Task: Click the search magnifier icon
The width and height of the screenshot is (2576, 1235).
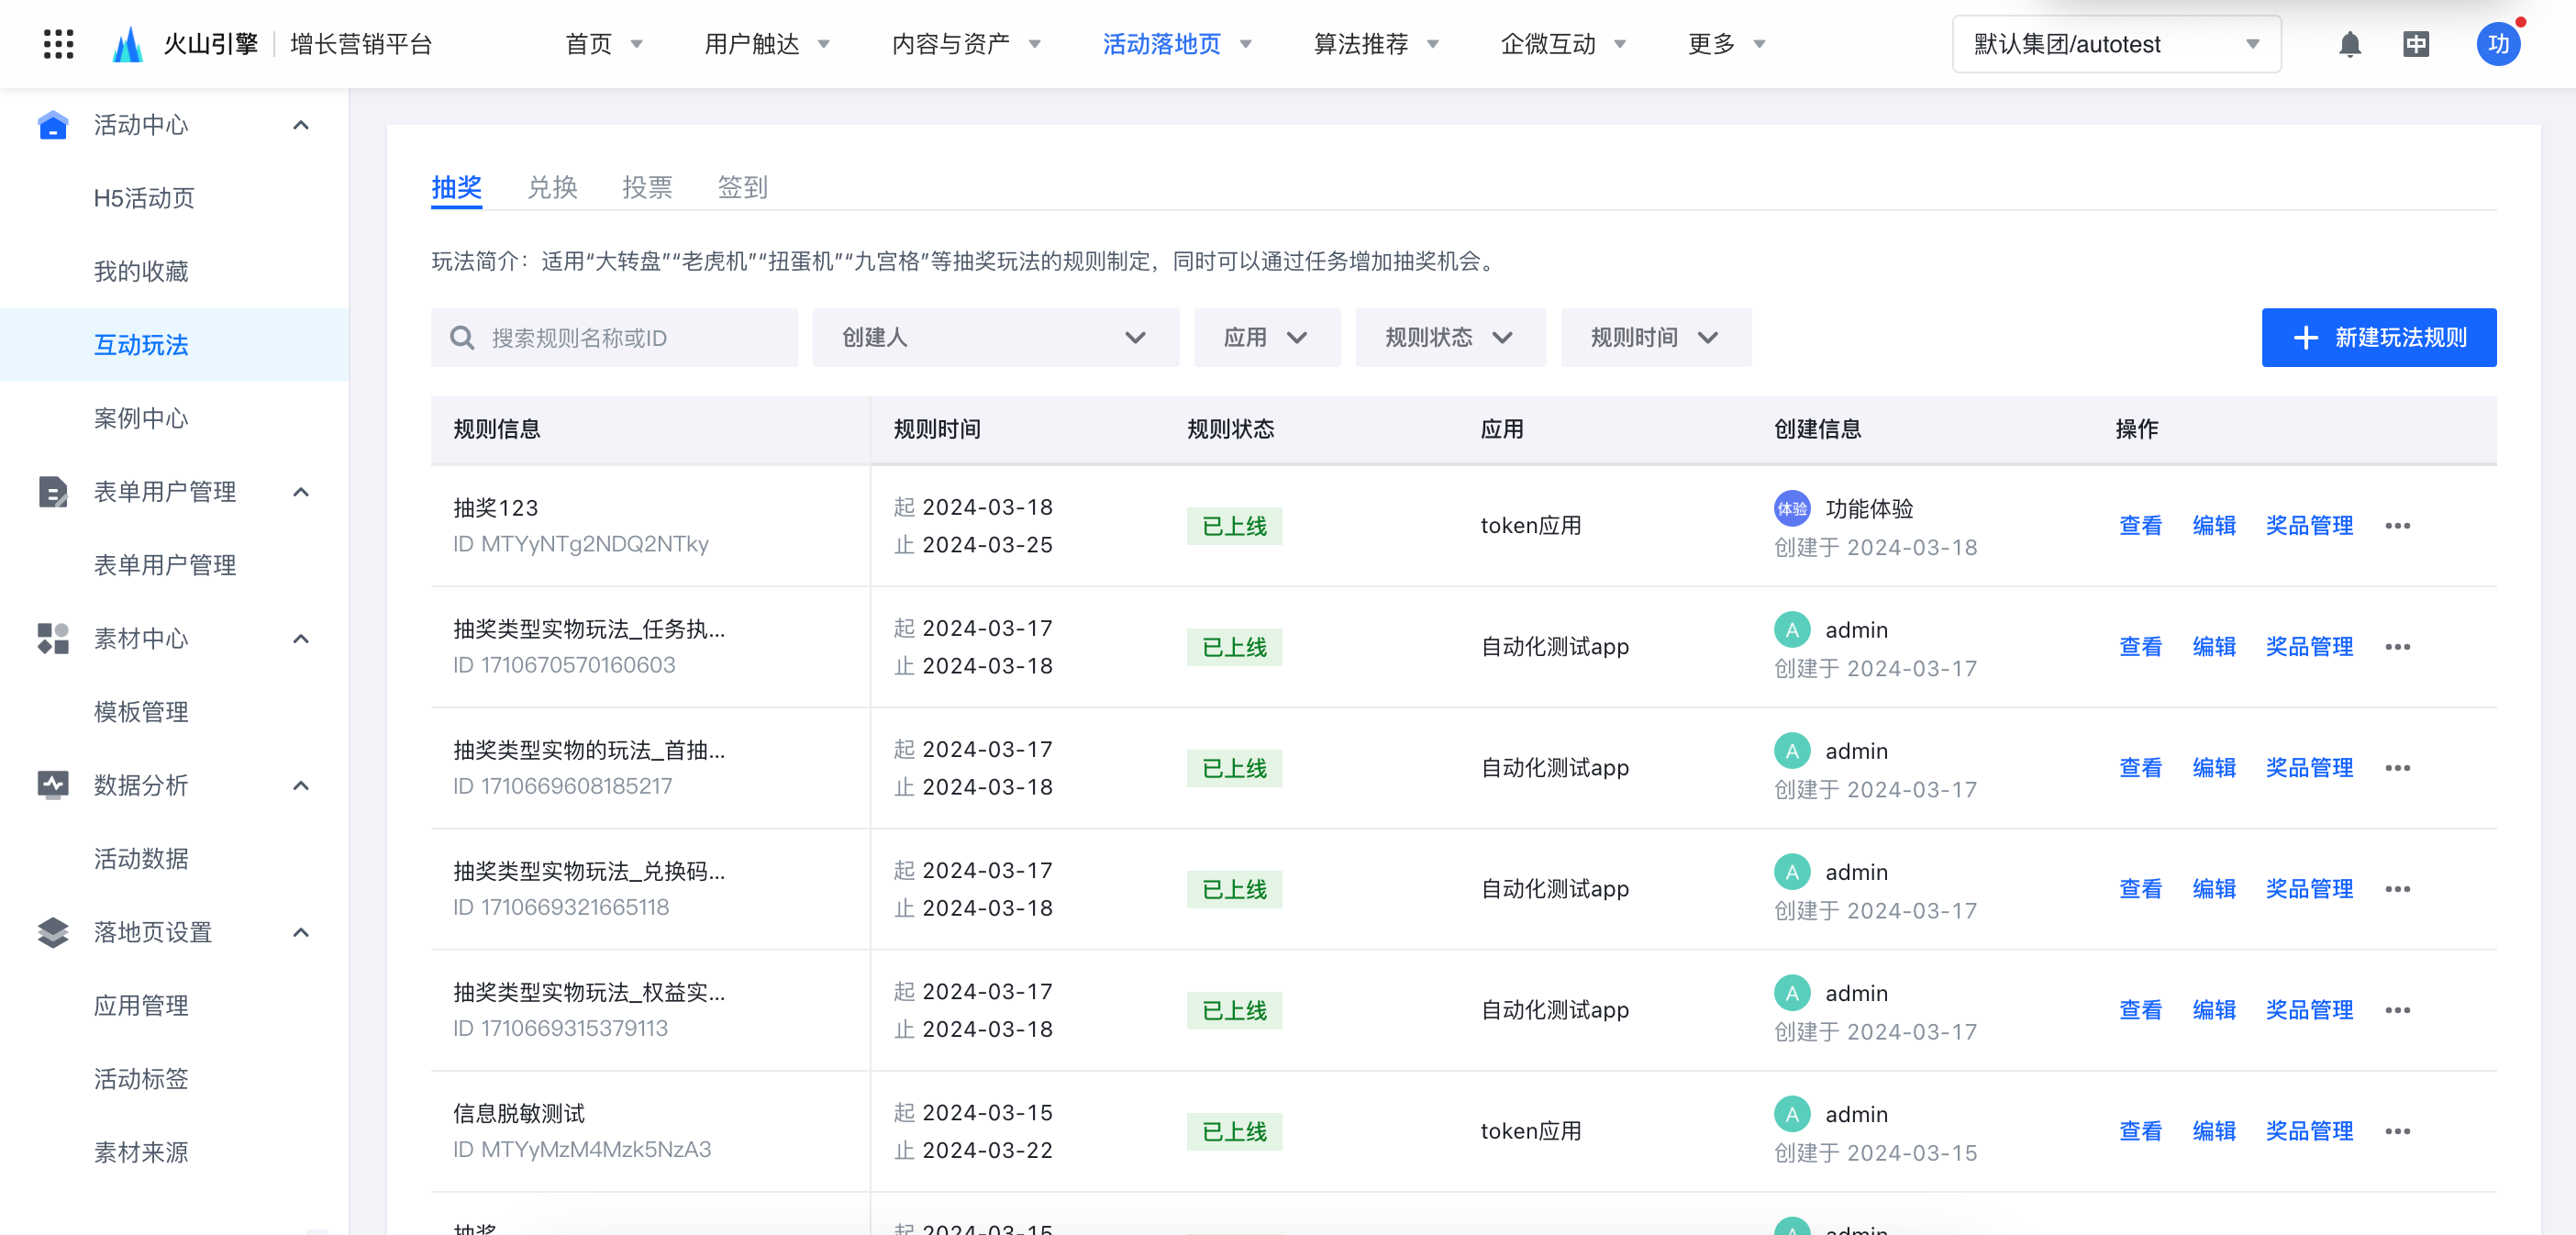Action: 462,338
